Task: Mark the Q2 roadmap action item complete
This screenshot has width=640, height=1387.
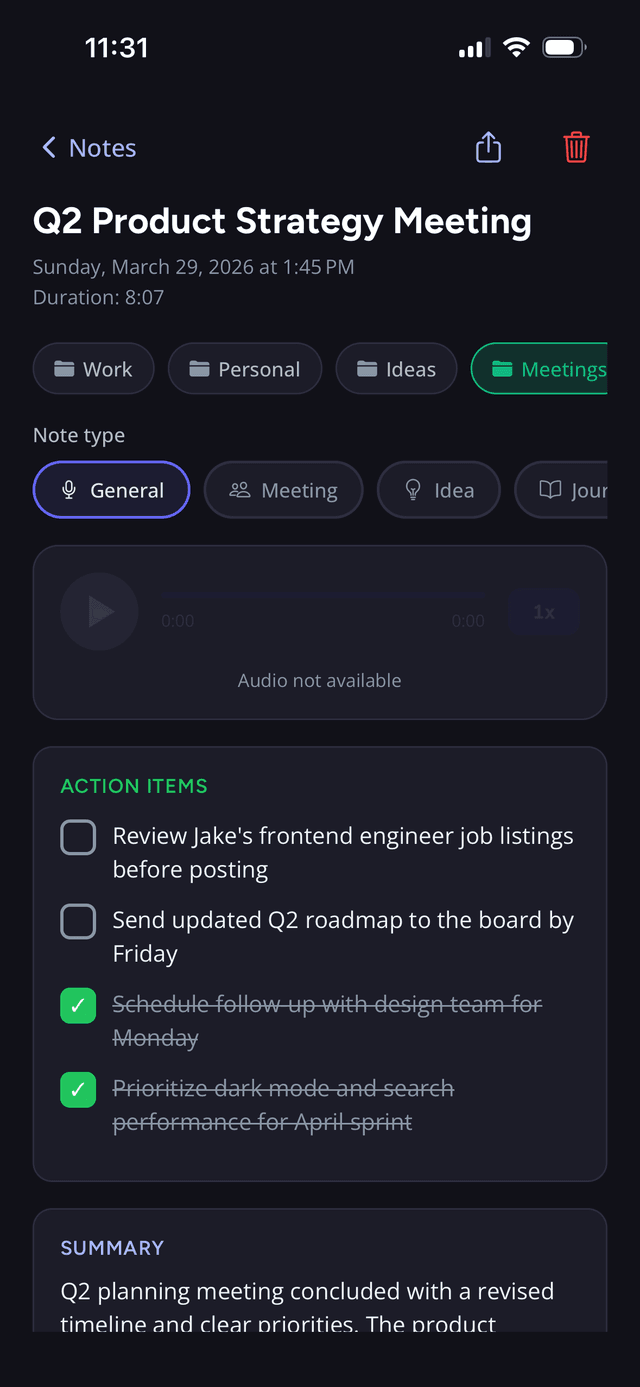Action: pos(78,921)
